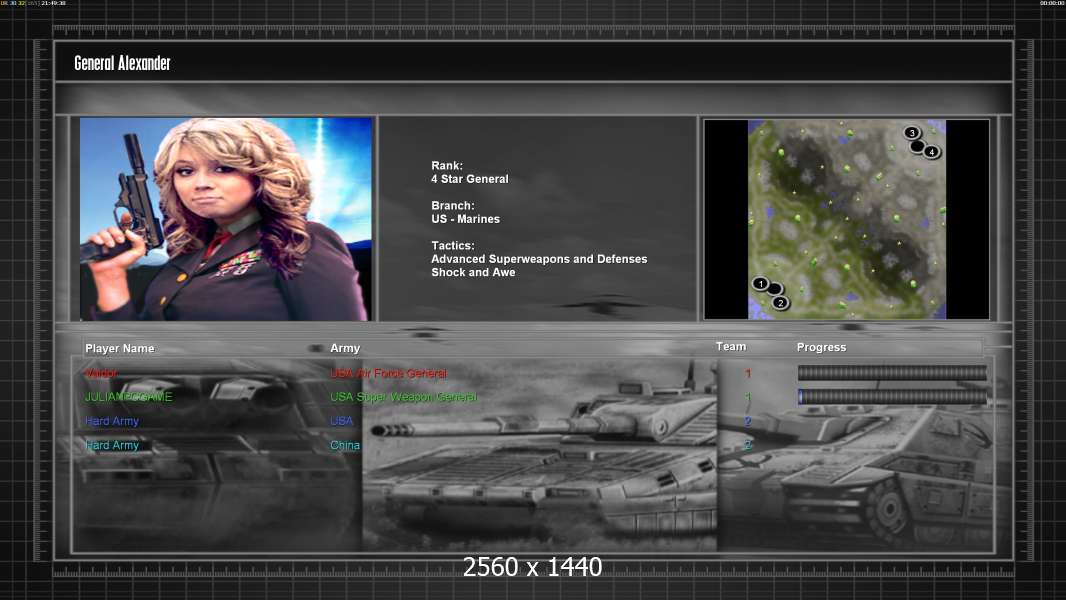Click the blue 'USA' army entry
The width and height of the screenshot is (1066, 600).
(341, 421)
